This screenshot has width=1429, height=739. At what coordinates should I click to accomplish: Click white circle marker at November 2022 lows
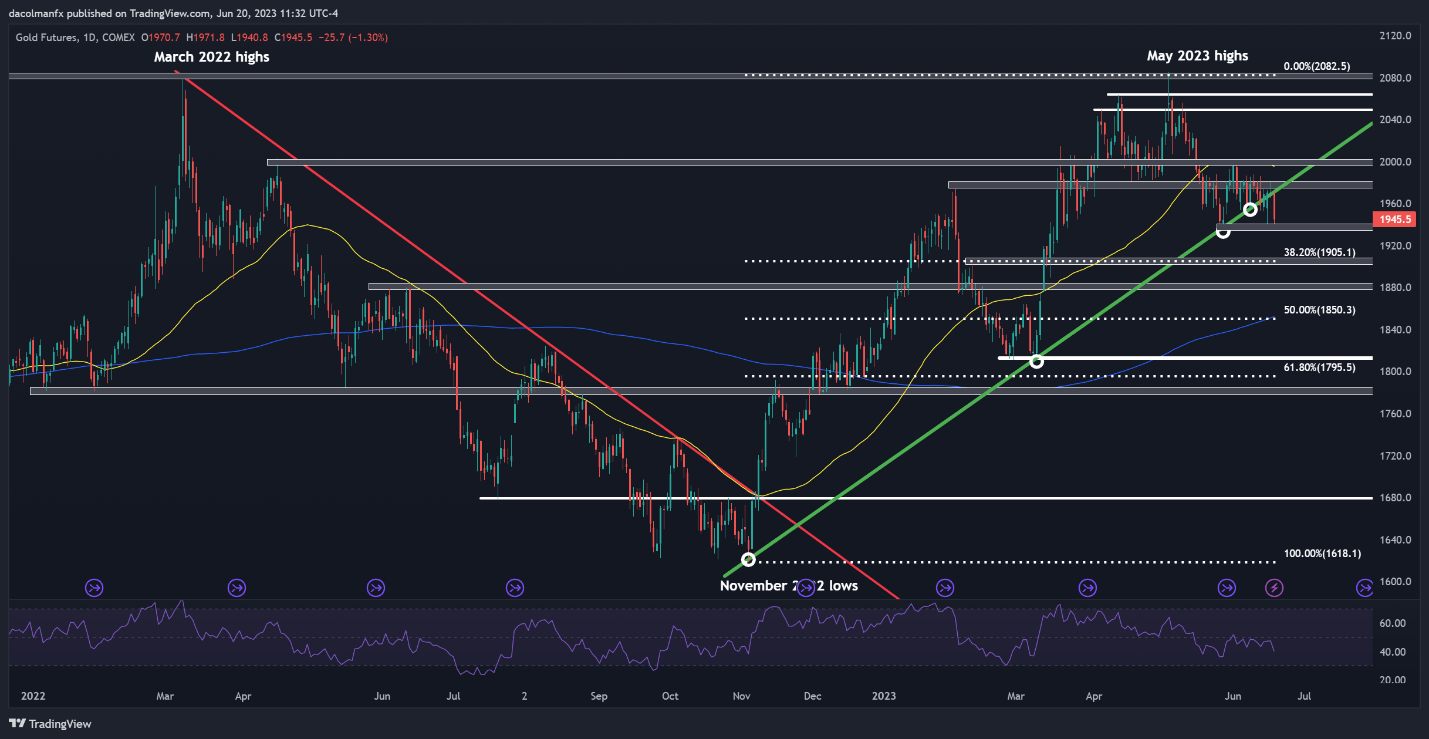click(x=748, y=559)
